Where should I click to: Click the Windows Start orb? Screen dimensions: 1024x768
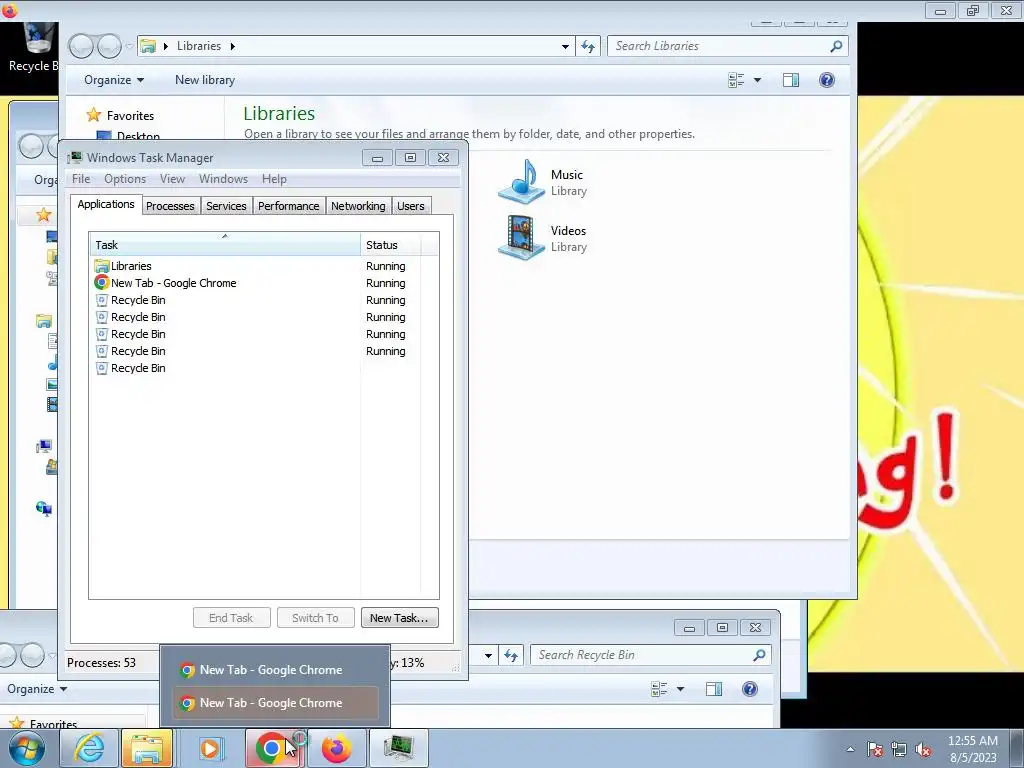point(26,748)
